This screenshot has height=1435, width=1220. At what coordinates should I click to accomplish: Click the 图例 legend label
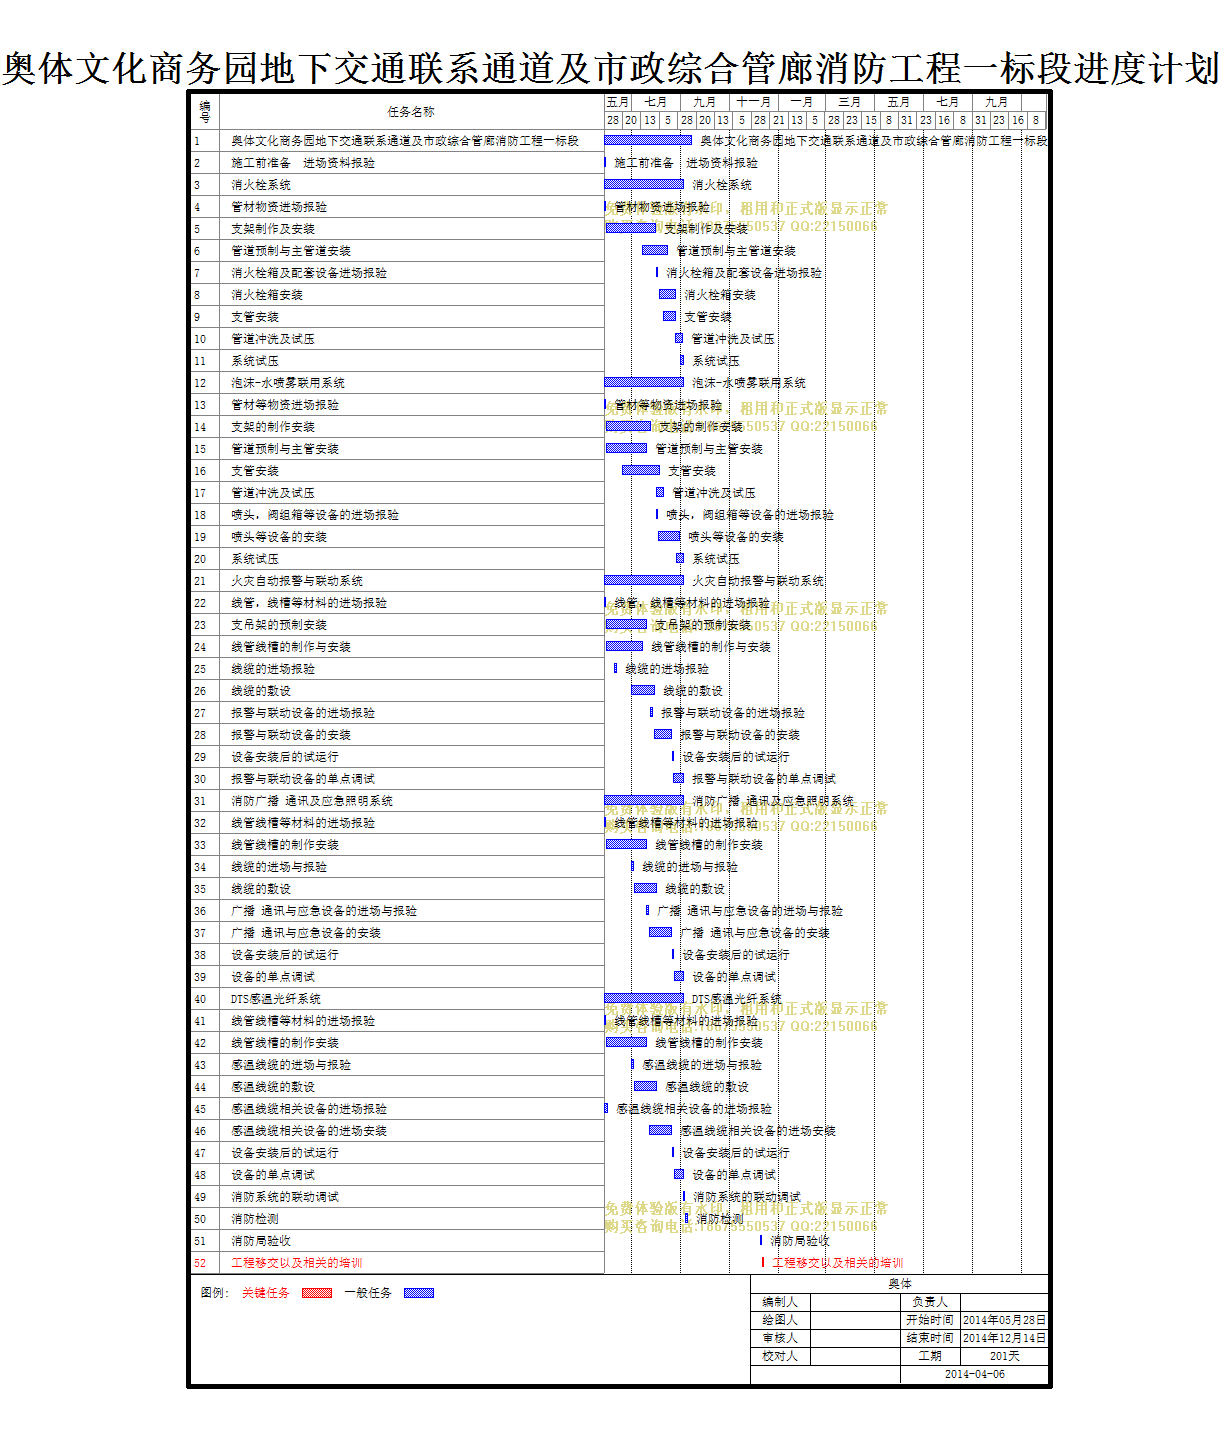point(215,1293)
